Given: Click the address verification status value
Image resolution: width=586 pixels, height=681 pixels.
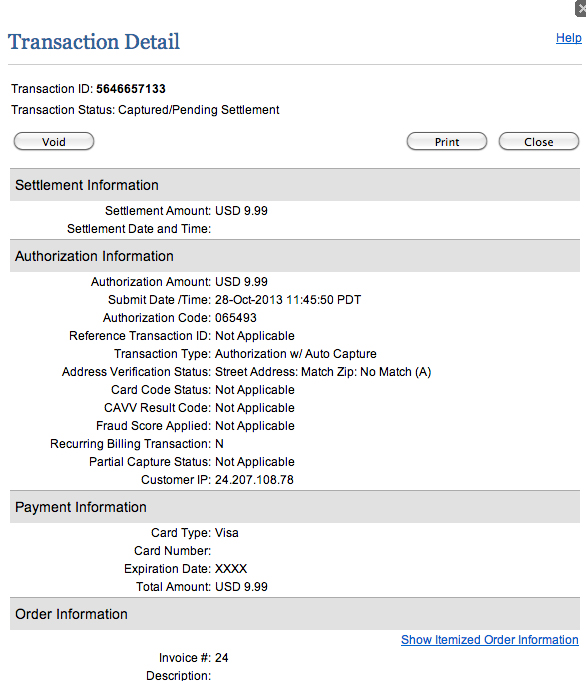Looking at the screenshot, I should [x=323, y=372].
